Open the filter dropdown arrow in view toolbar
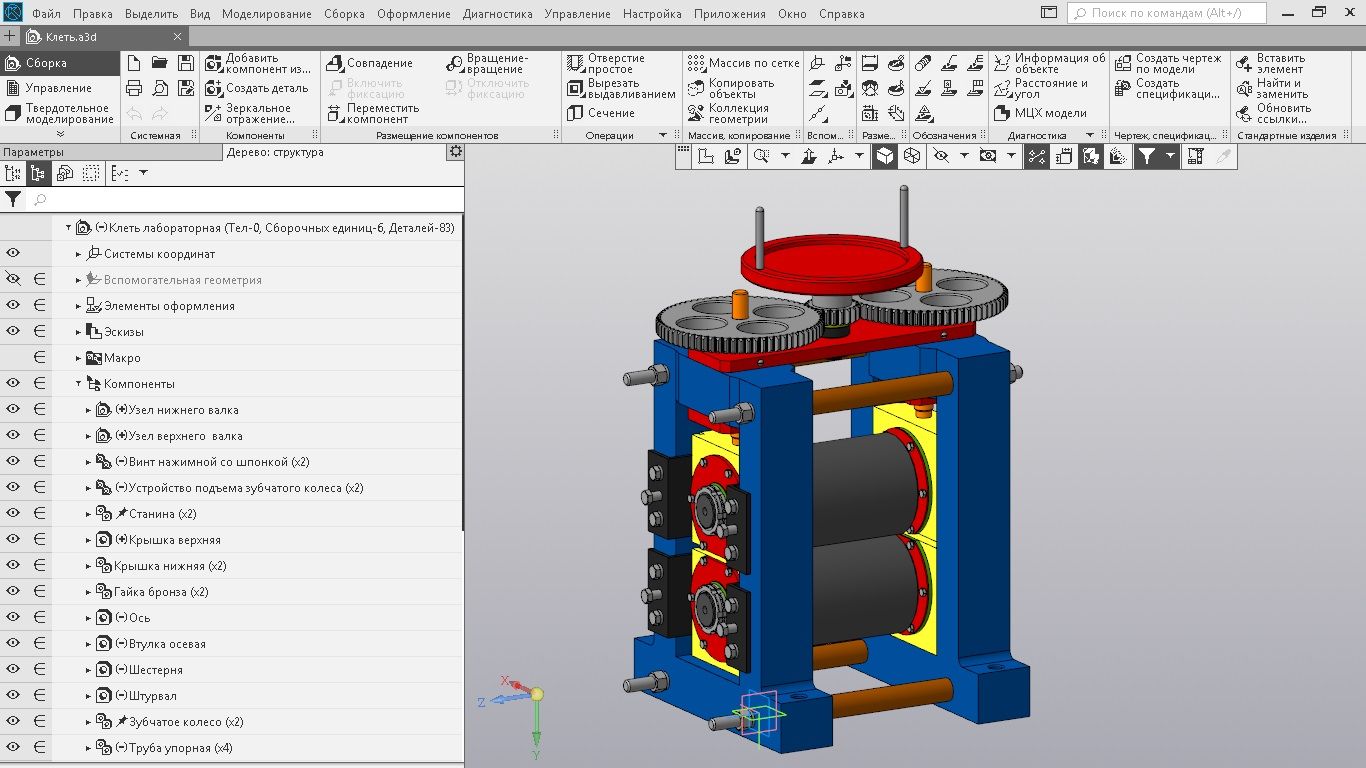The image size is (1366, 768). (x=1170, y=156)
